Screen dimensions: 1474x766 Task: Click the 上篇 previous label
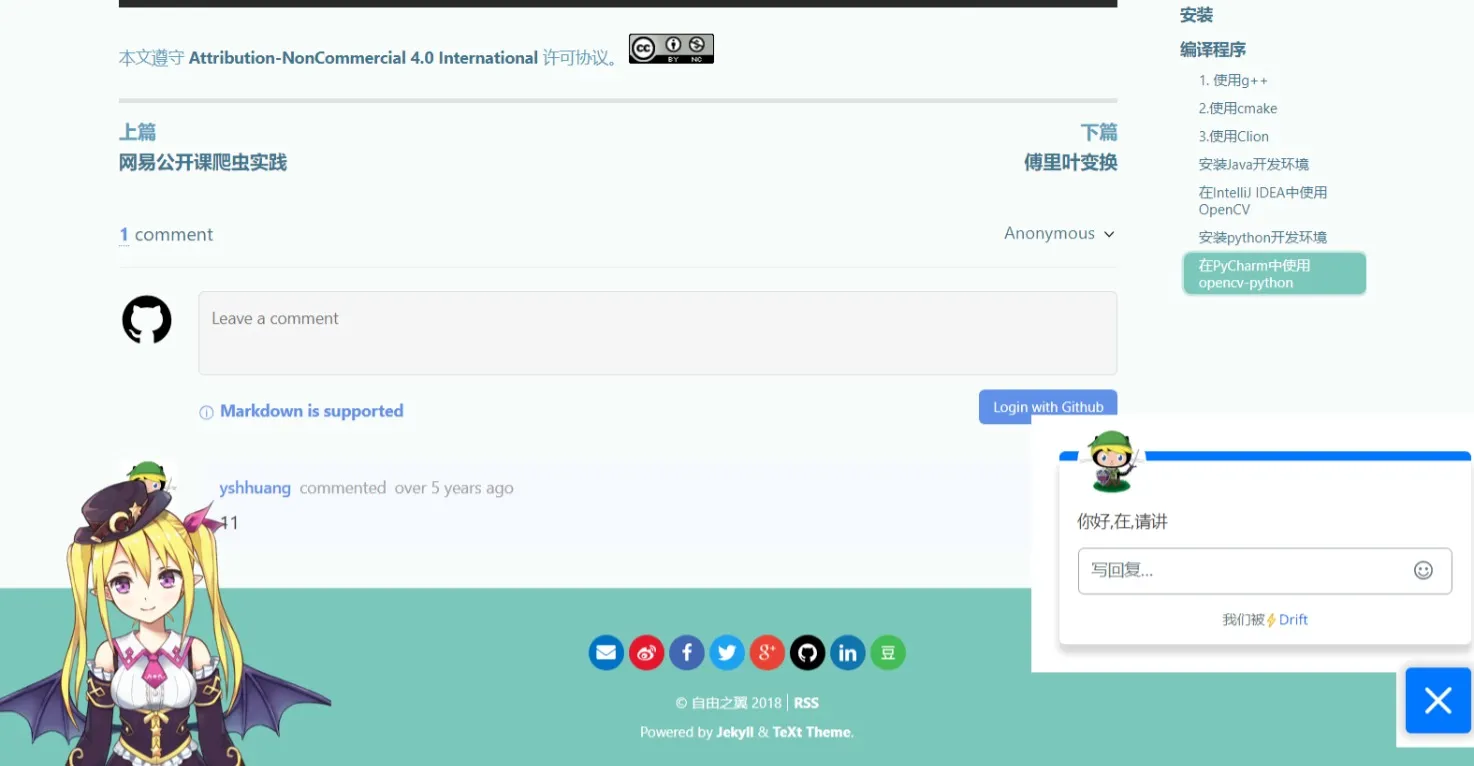(137, 132)
